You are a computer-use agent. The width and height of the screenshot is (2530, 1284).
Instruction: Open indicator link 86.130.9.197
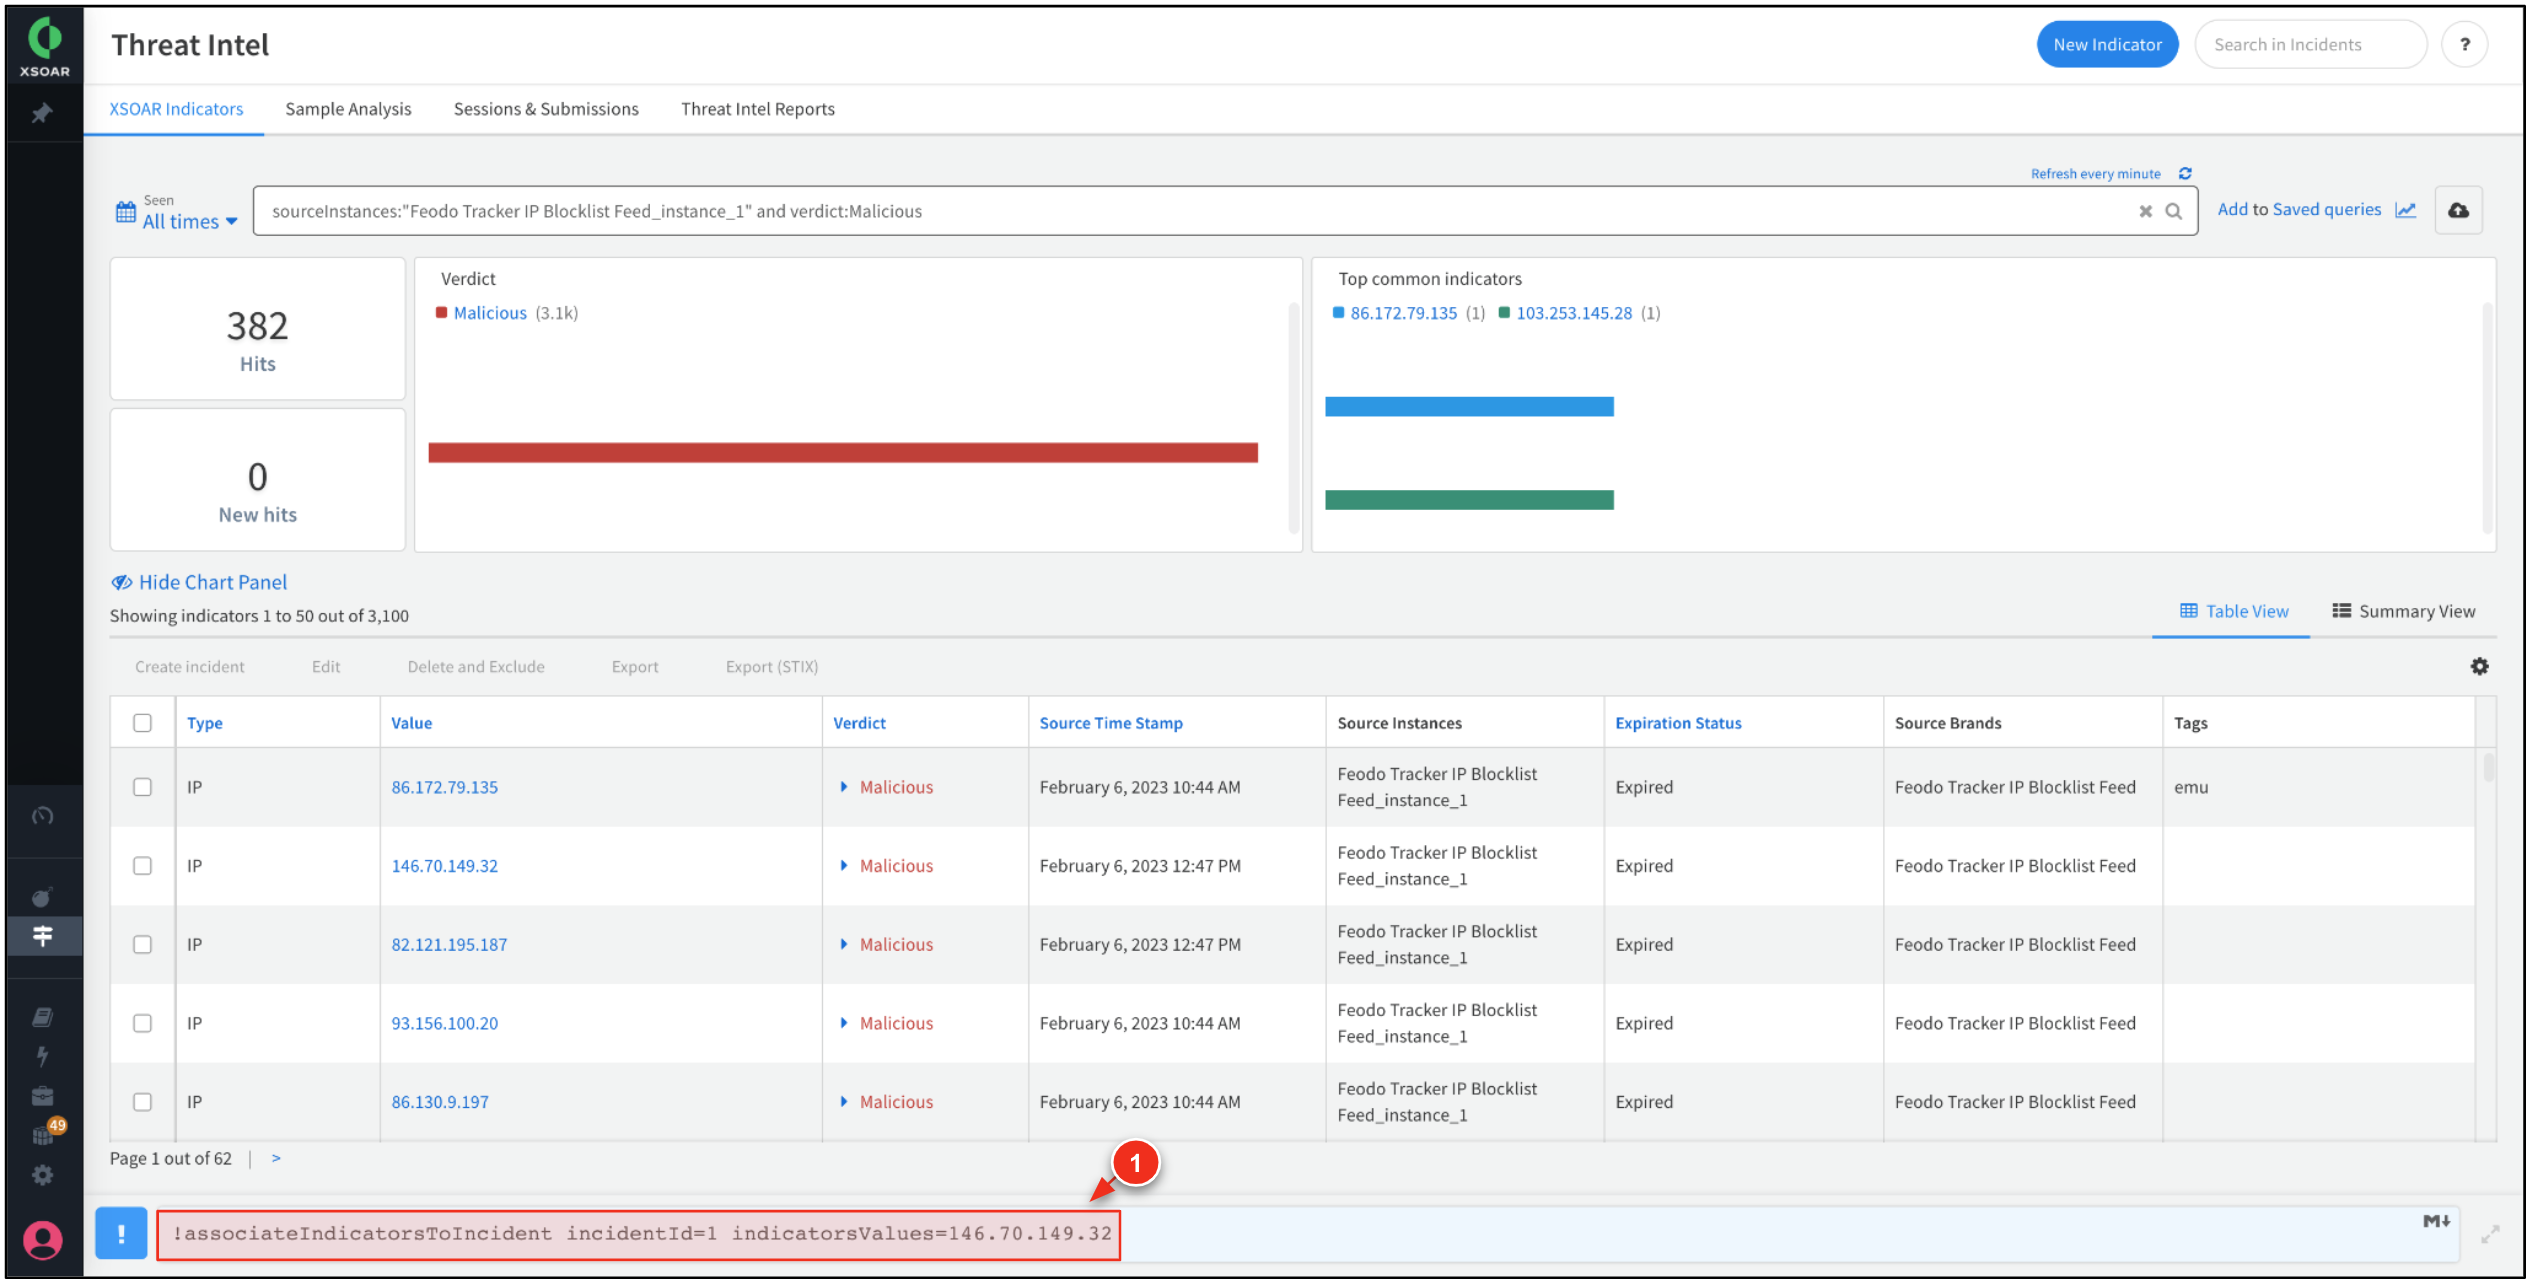pyautogui.click(x=439, y=1102)
